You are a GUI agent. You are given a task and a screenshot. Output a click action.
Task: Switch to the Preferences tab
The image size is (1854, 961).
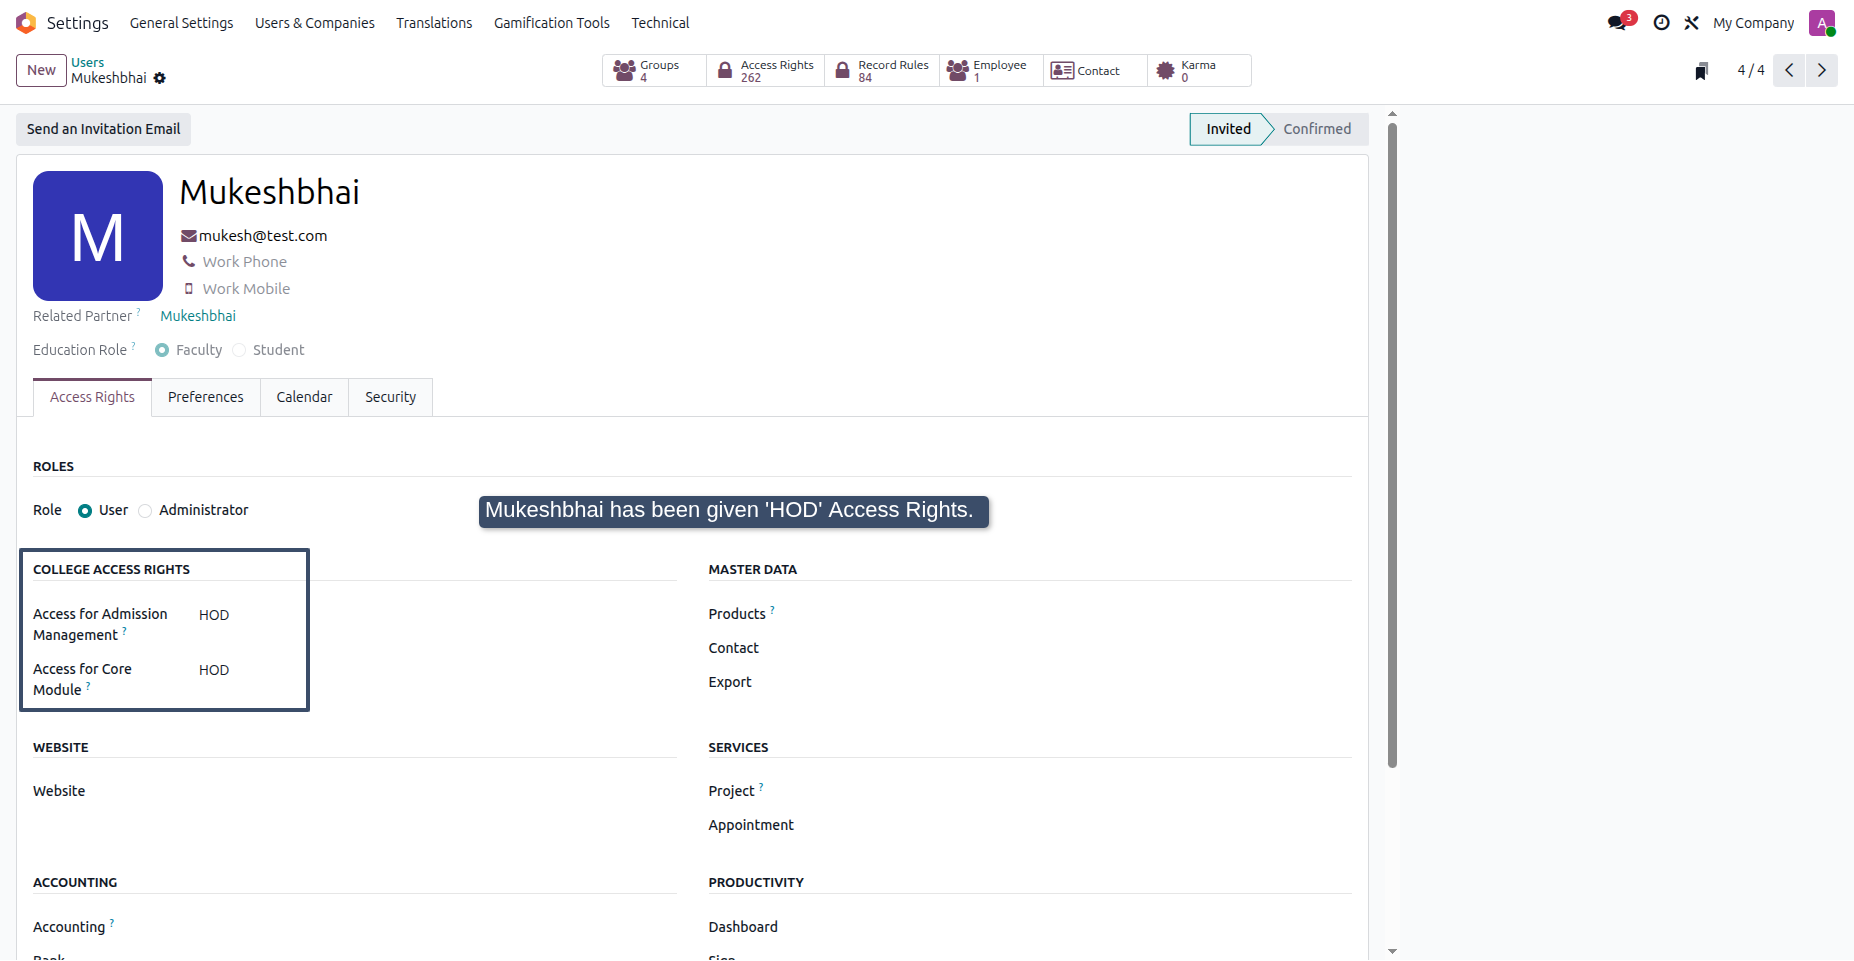click(206, 397)
